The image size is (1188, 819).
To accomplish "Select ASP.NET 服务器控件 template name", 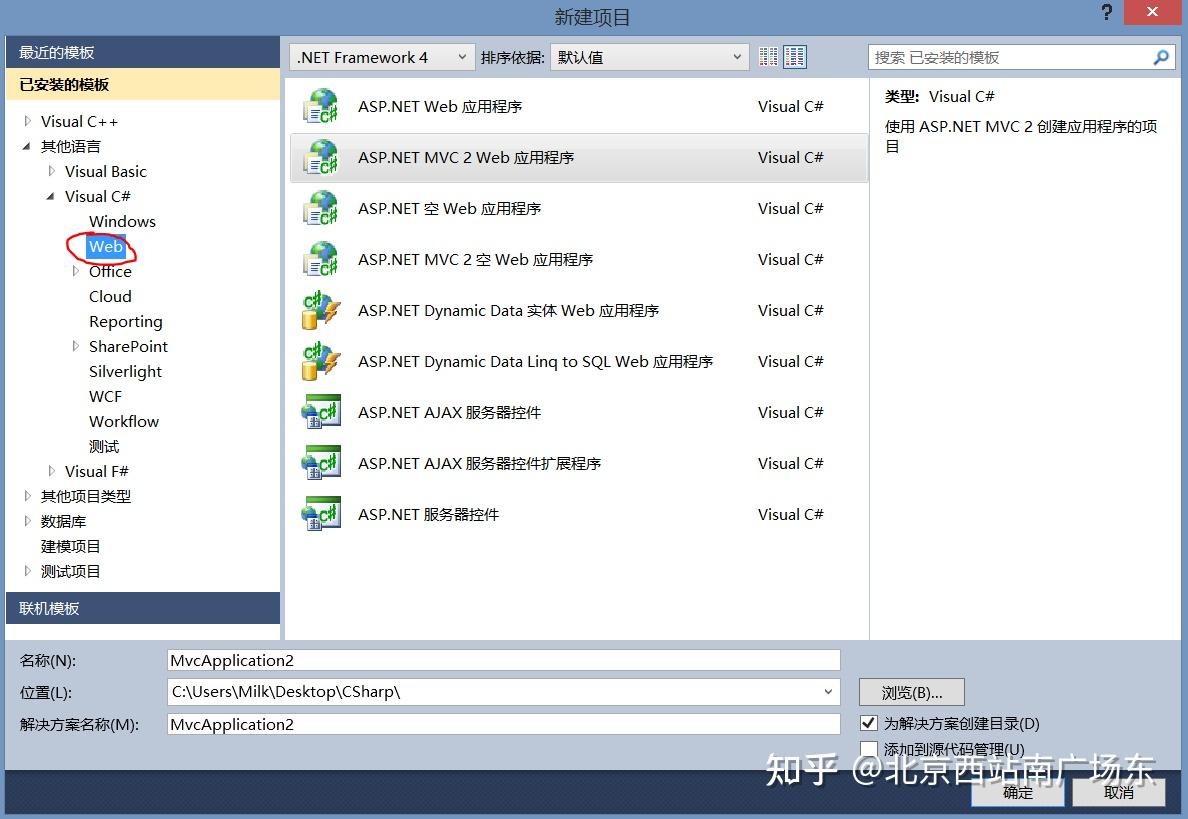I will (428, 514).
